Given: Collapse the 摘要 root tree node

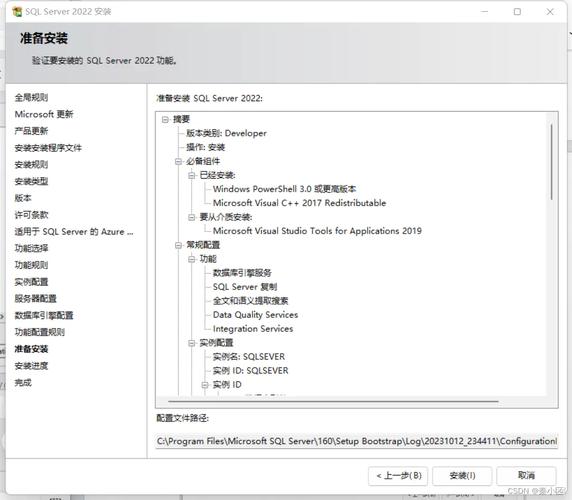Looking at the screenshot, I should (x=165, y=120).
